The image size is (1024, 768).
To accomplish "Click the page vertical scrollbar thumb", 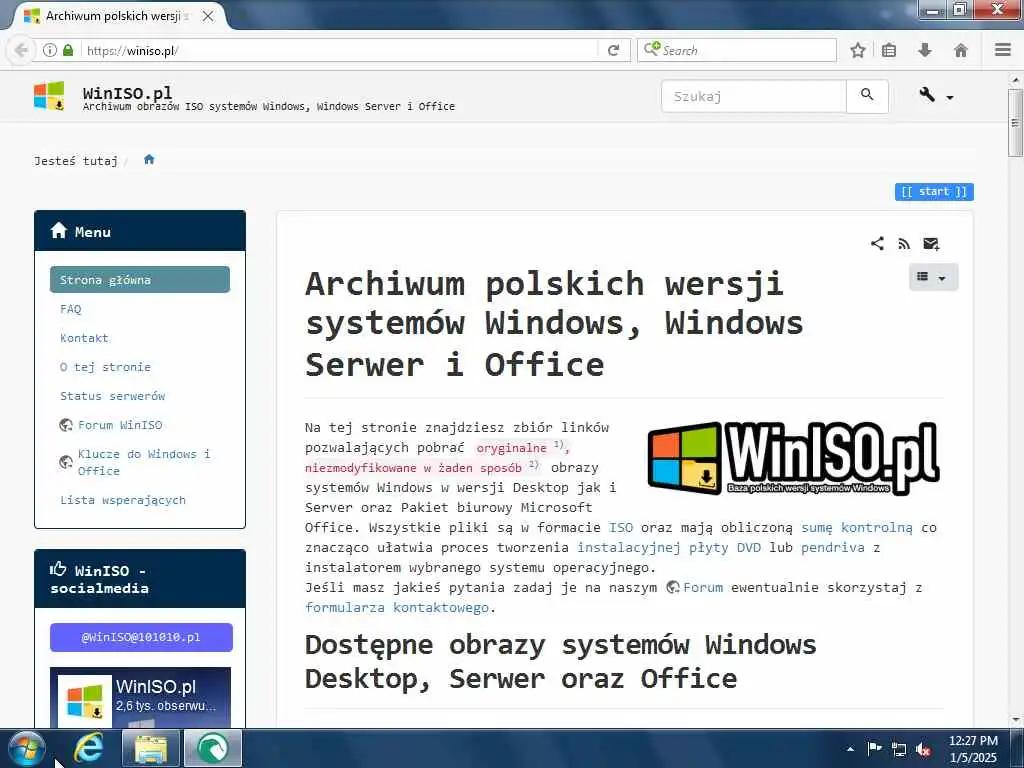I will pos(1015,123).
